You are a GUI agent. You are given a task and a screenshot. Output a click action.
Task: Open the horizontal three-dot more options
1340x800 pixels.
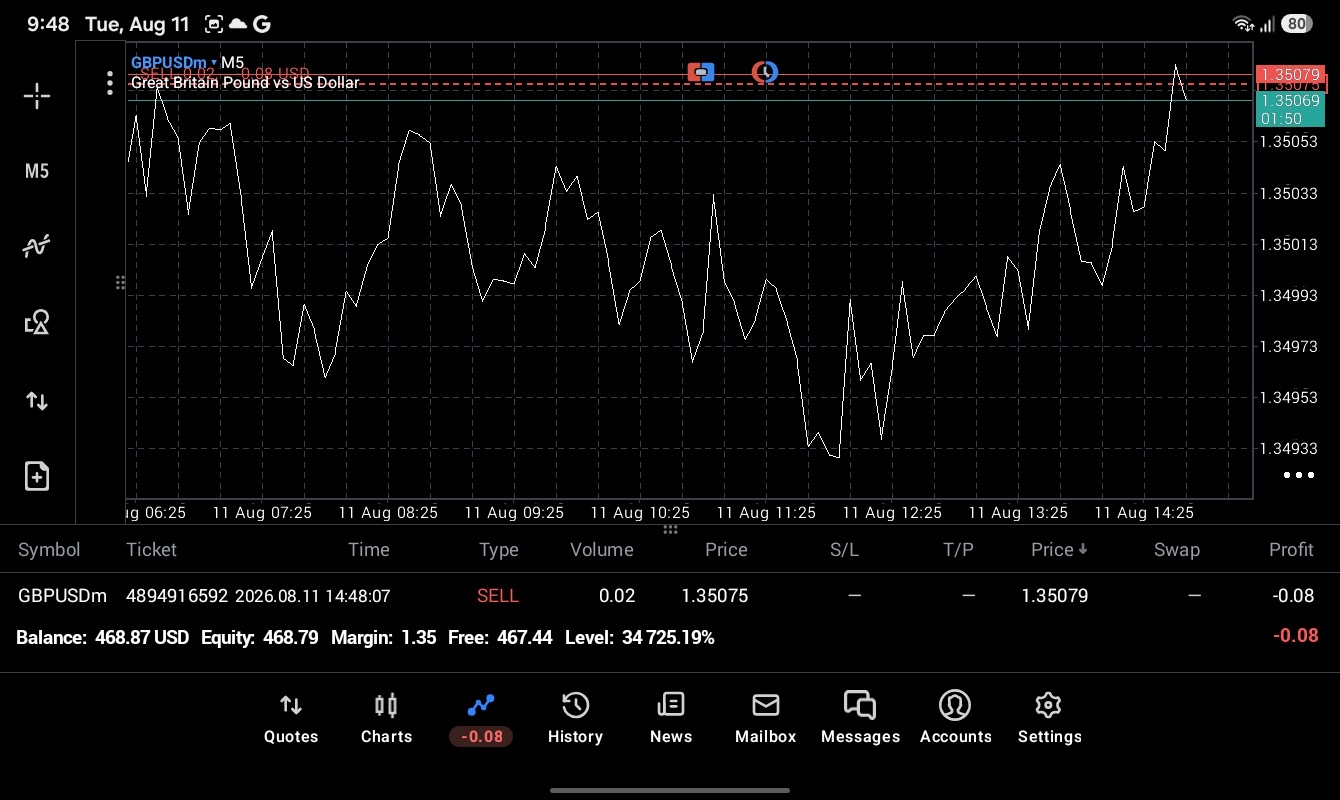coord(1298,475)
